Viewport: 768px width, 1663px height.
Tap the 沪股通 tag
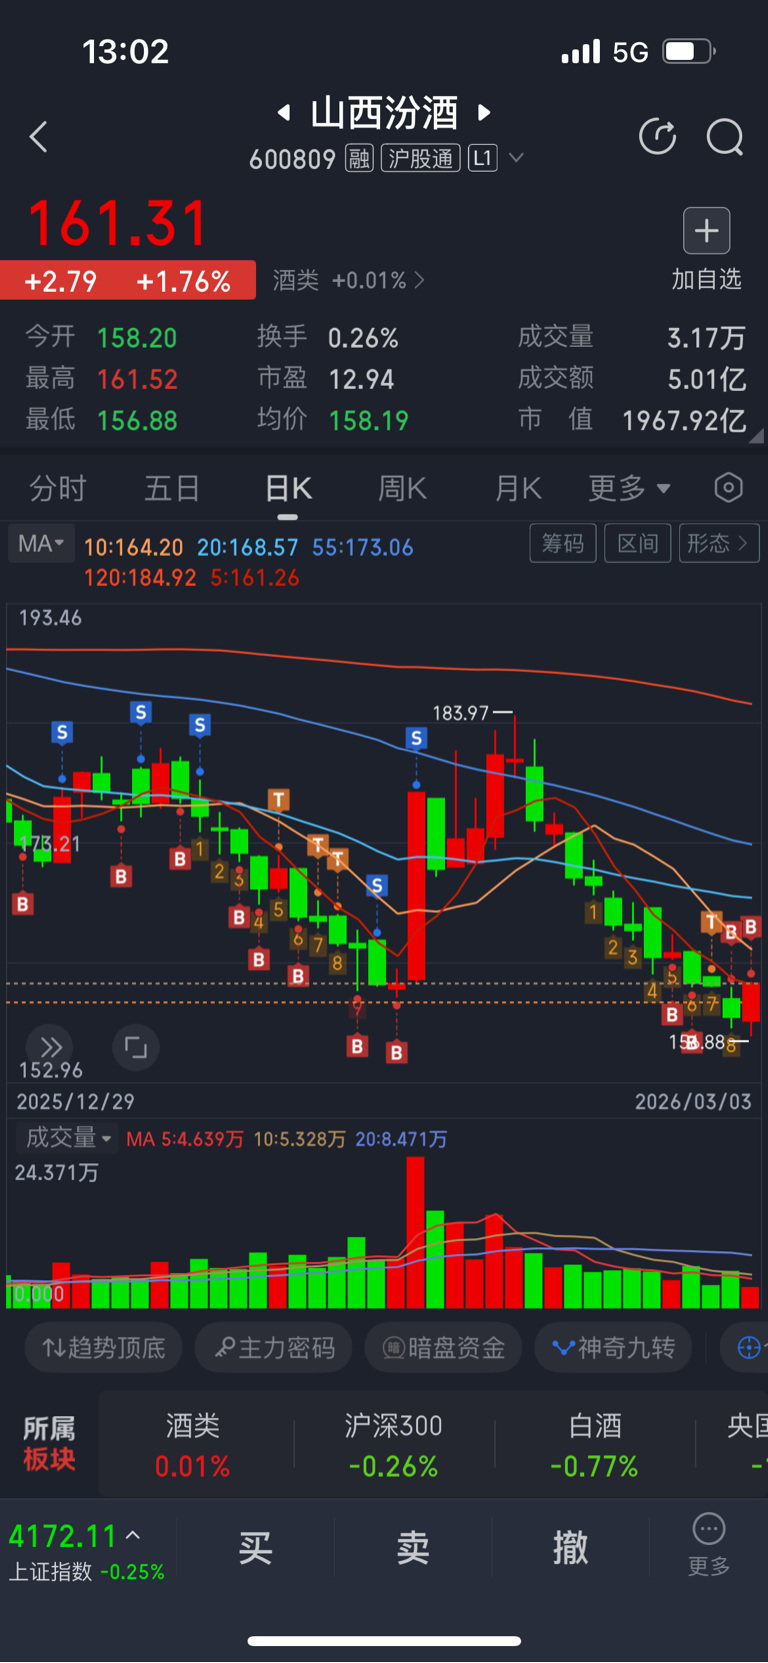coord(421,158)
